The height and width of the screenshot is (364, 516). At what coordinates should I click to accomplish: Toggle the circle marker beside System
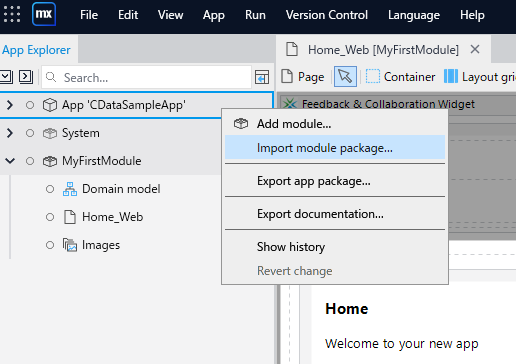tap(30, 133)
